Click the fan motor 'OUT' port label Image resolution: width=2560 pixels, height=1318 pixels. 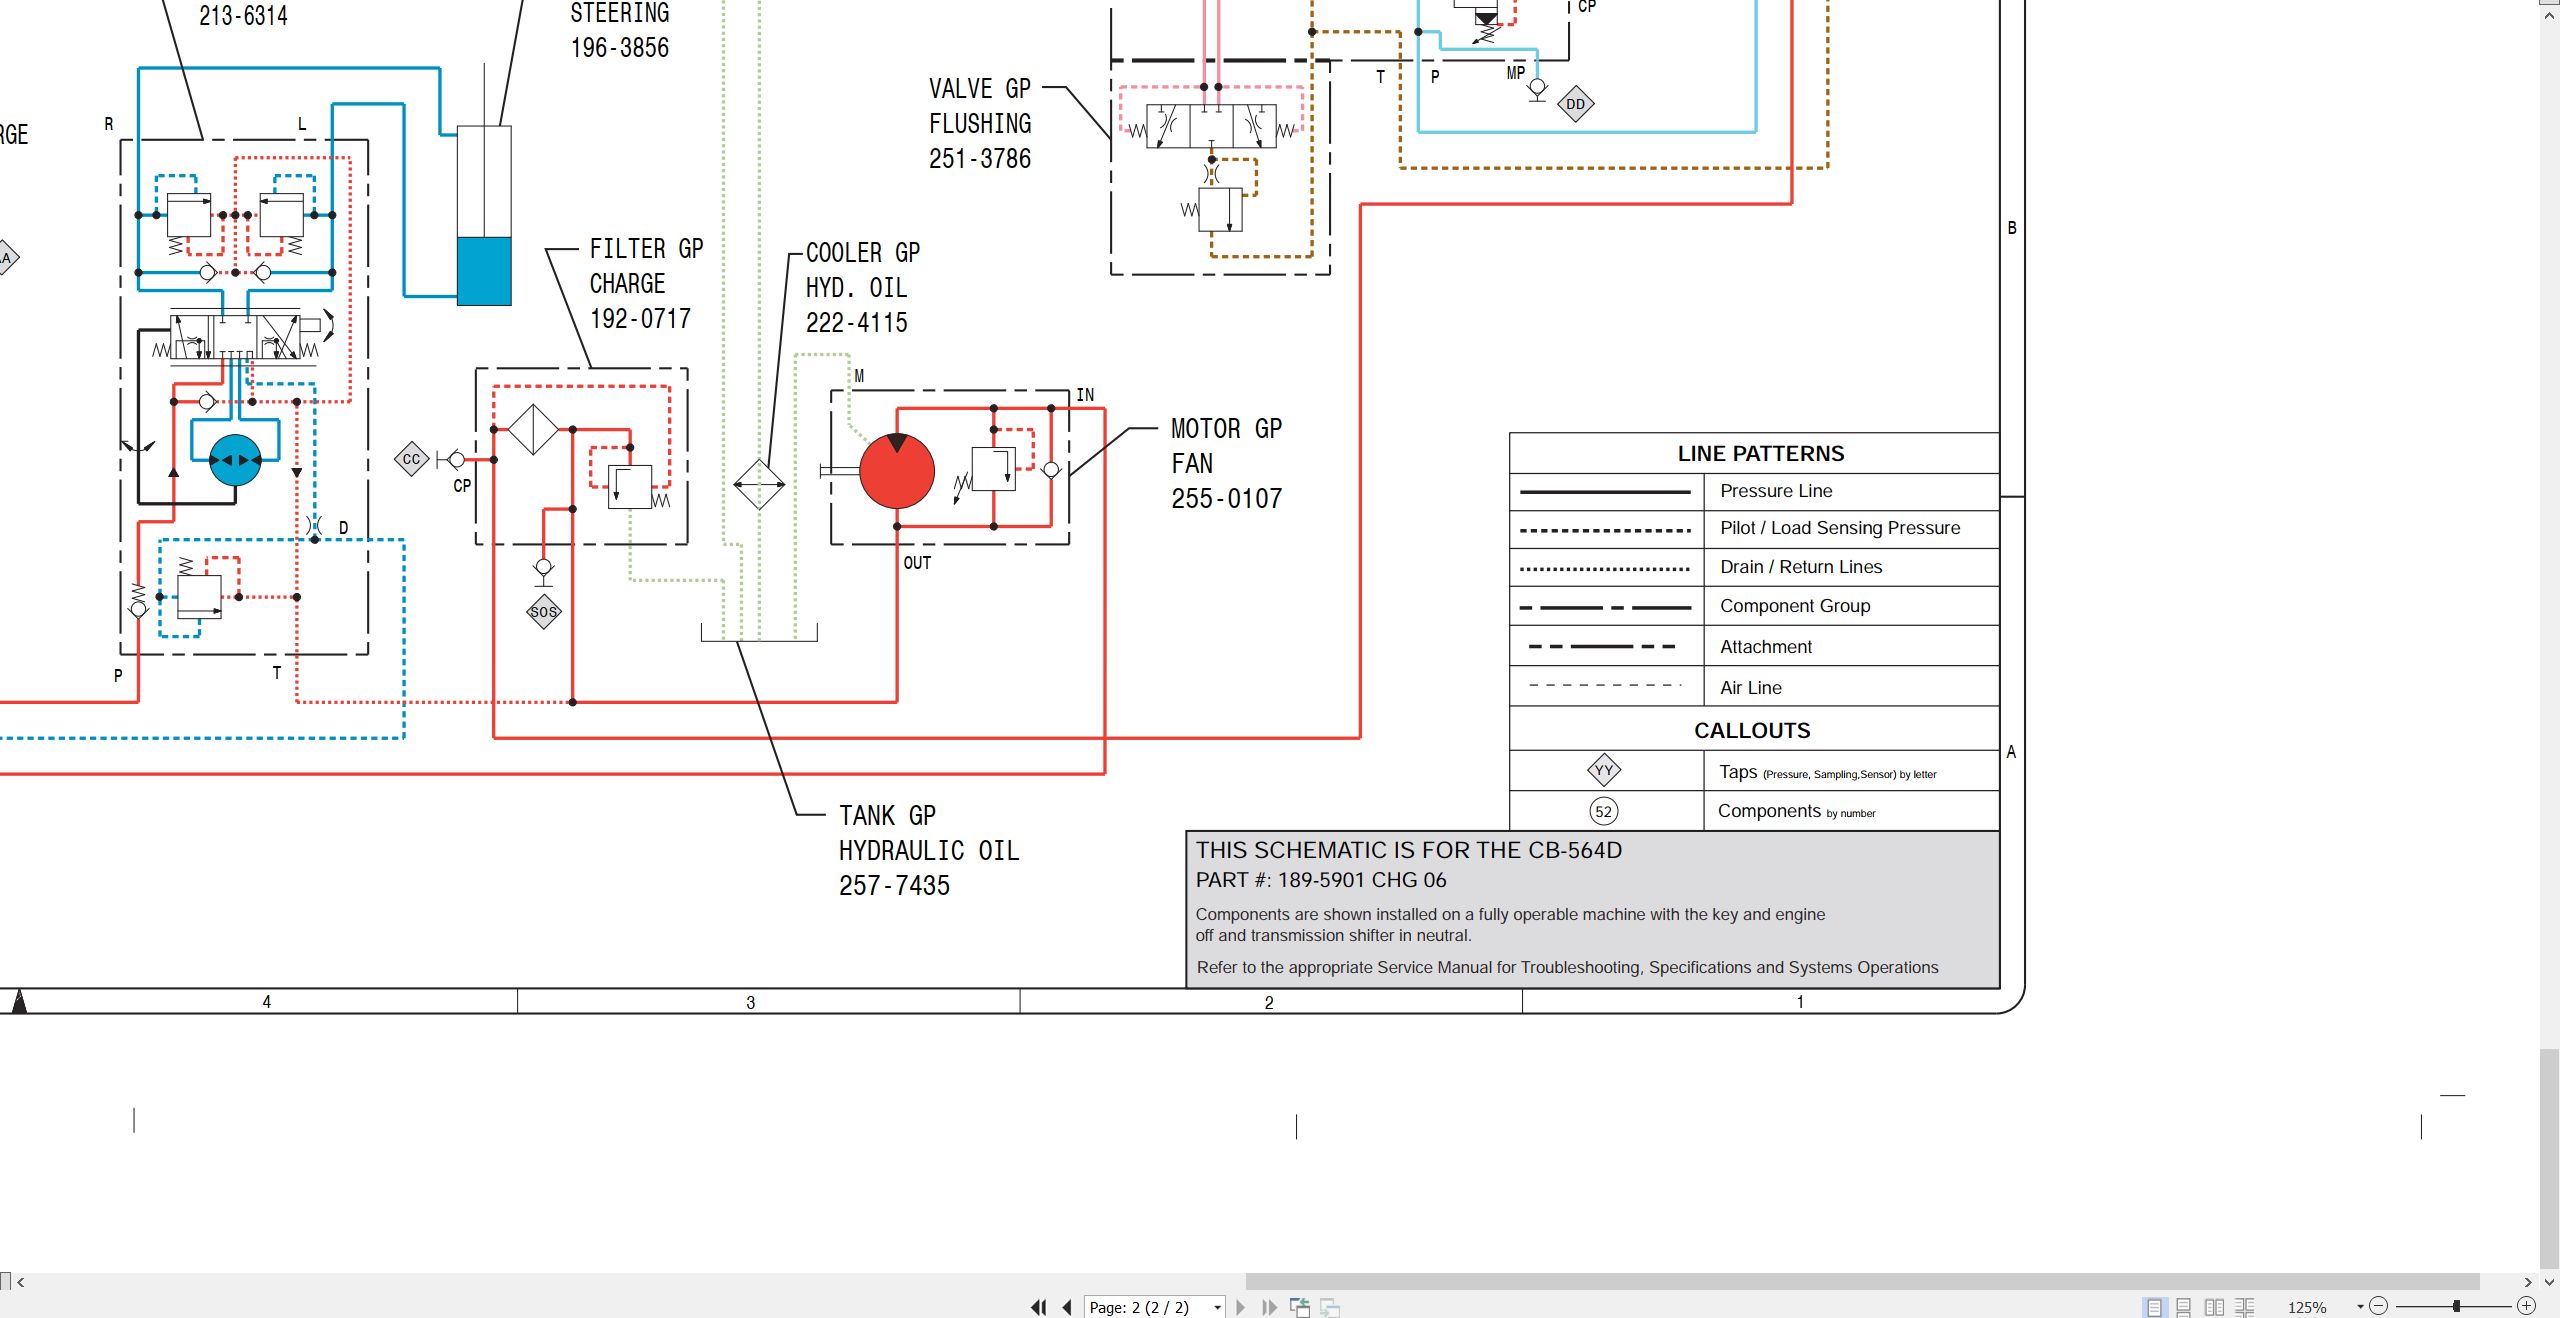pyautogui.click(x=917, y=563)
